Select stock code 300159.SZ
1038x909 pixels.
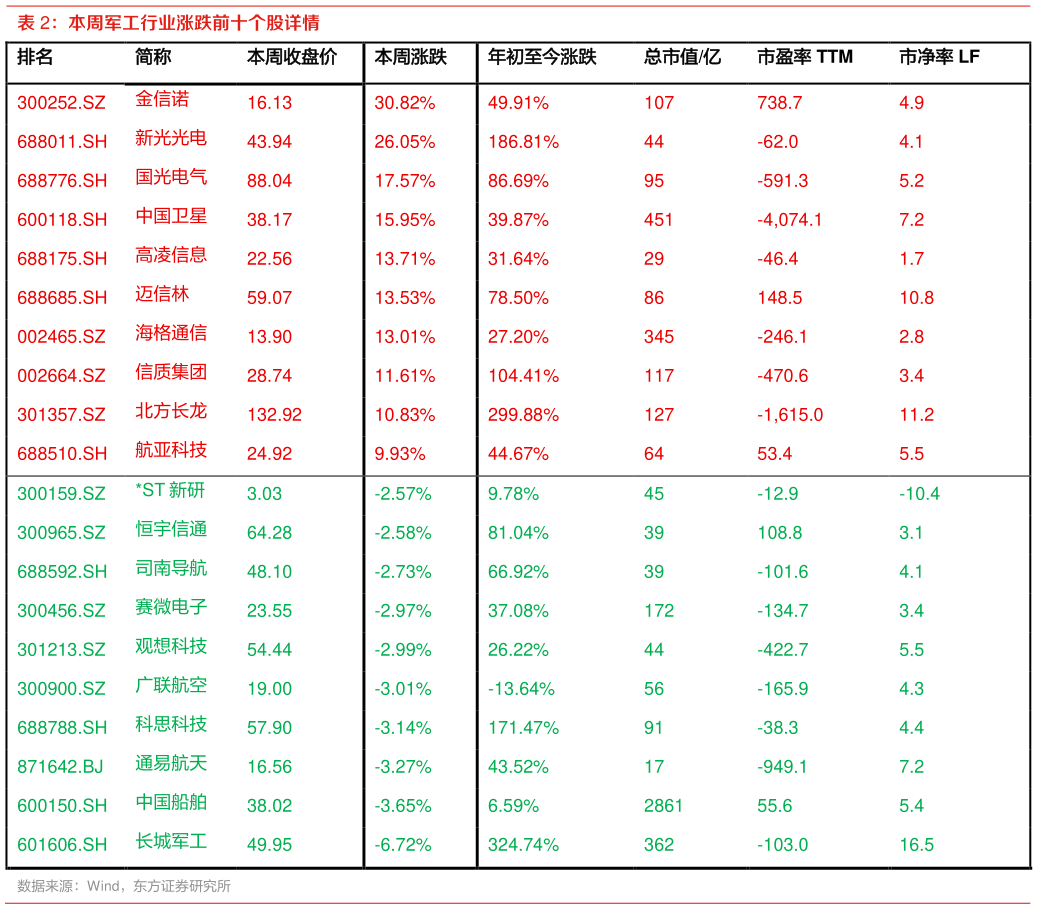pyautogui.click(x=62, y=495)
